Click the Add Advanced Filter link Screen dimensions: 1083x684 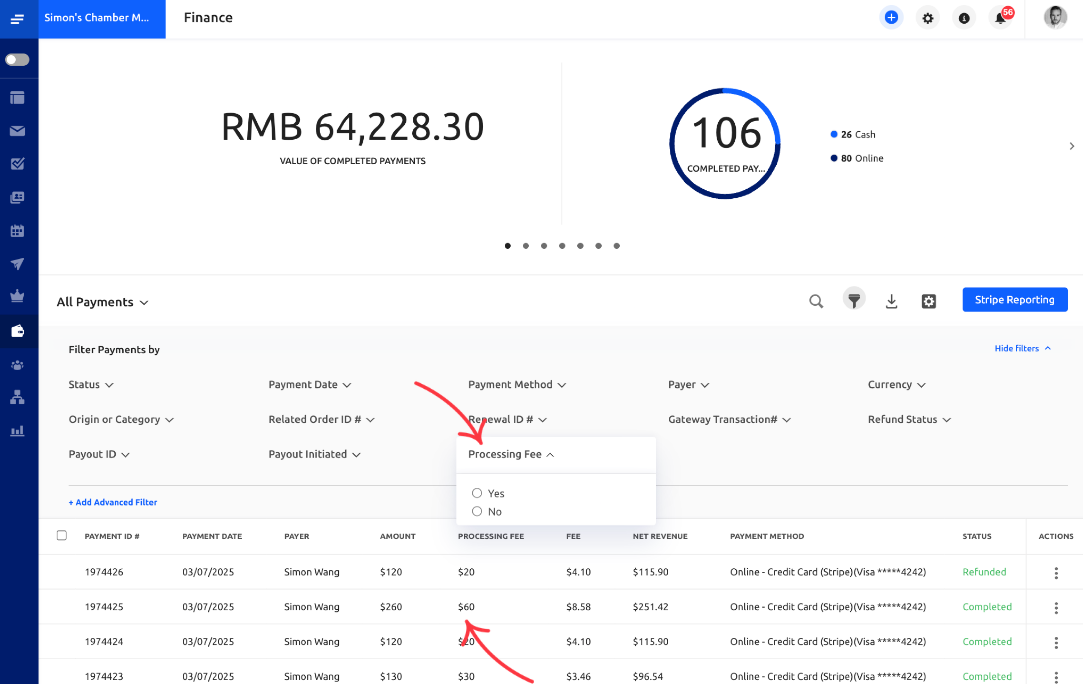click(x=113, y=502)
